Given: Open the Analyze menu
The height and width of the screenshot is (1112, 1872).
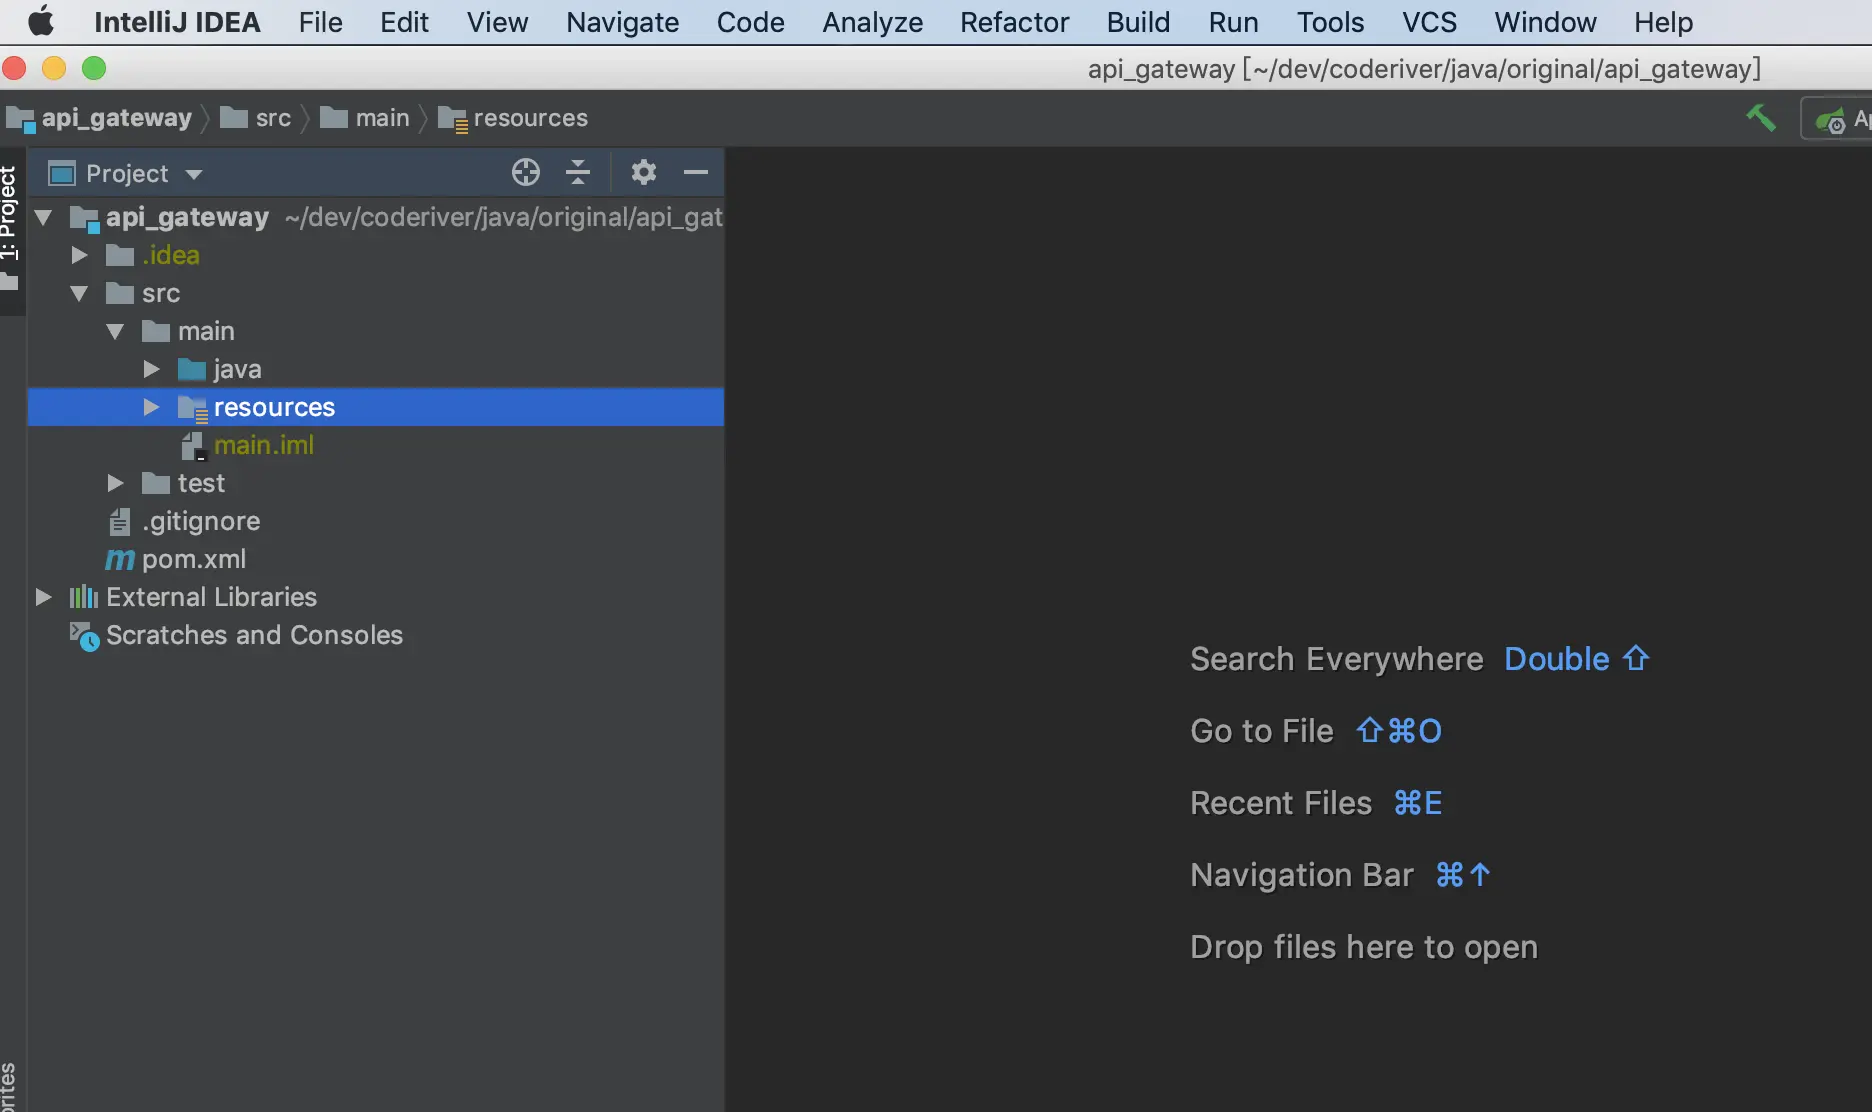Looking at the screenshot, I should coord(872,21).
